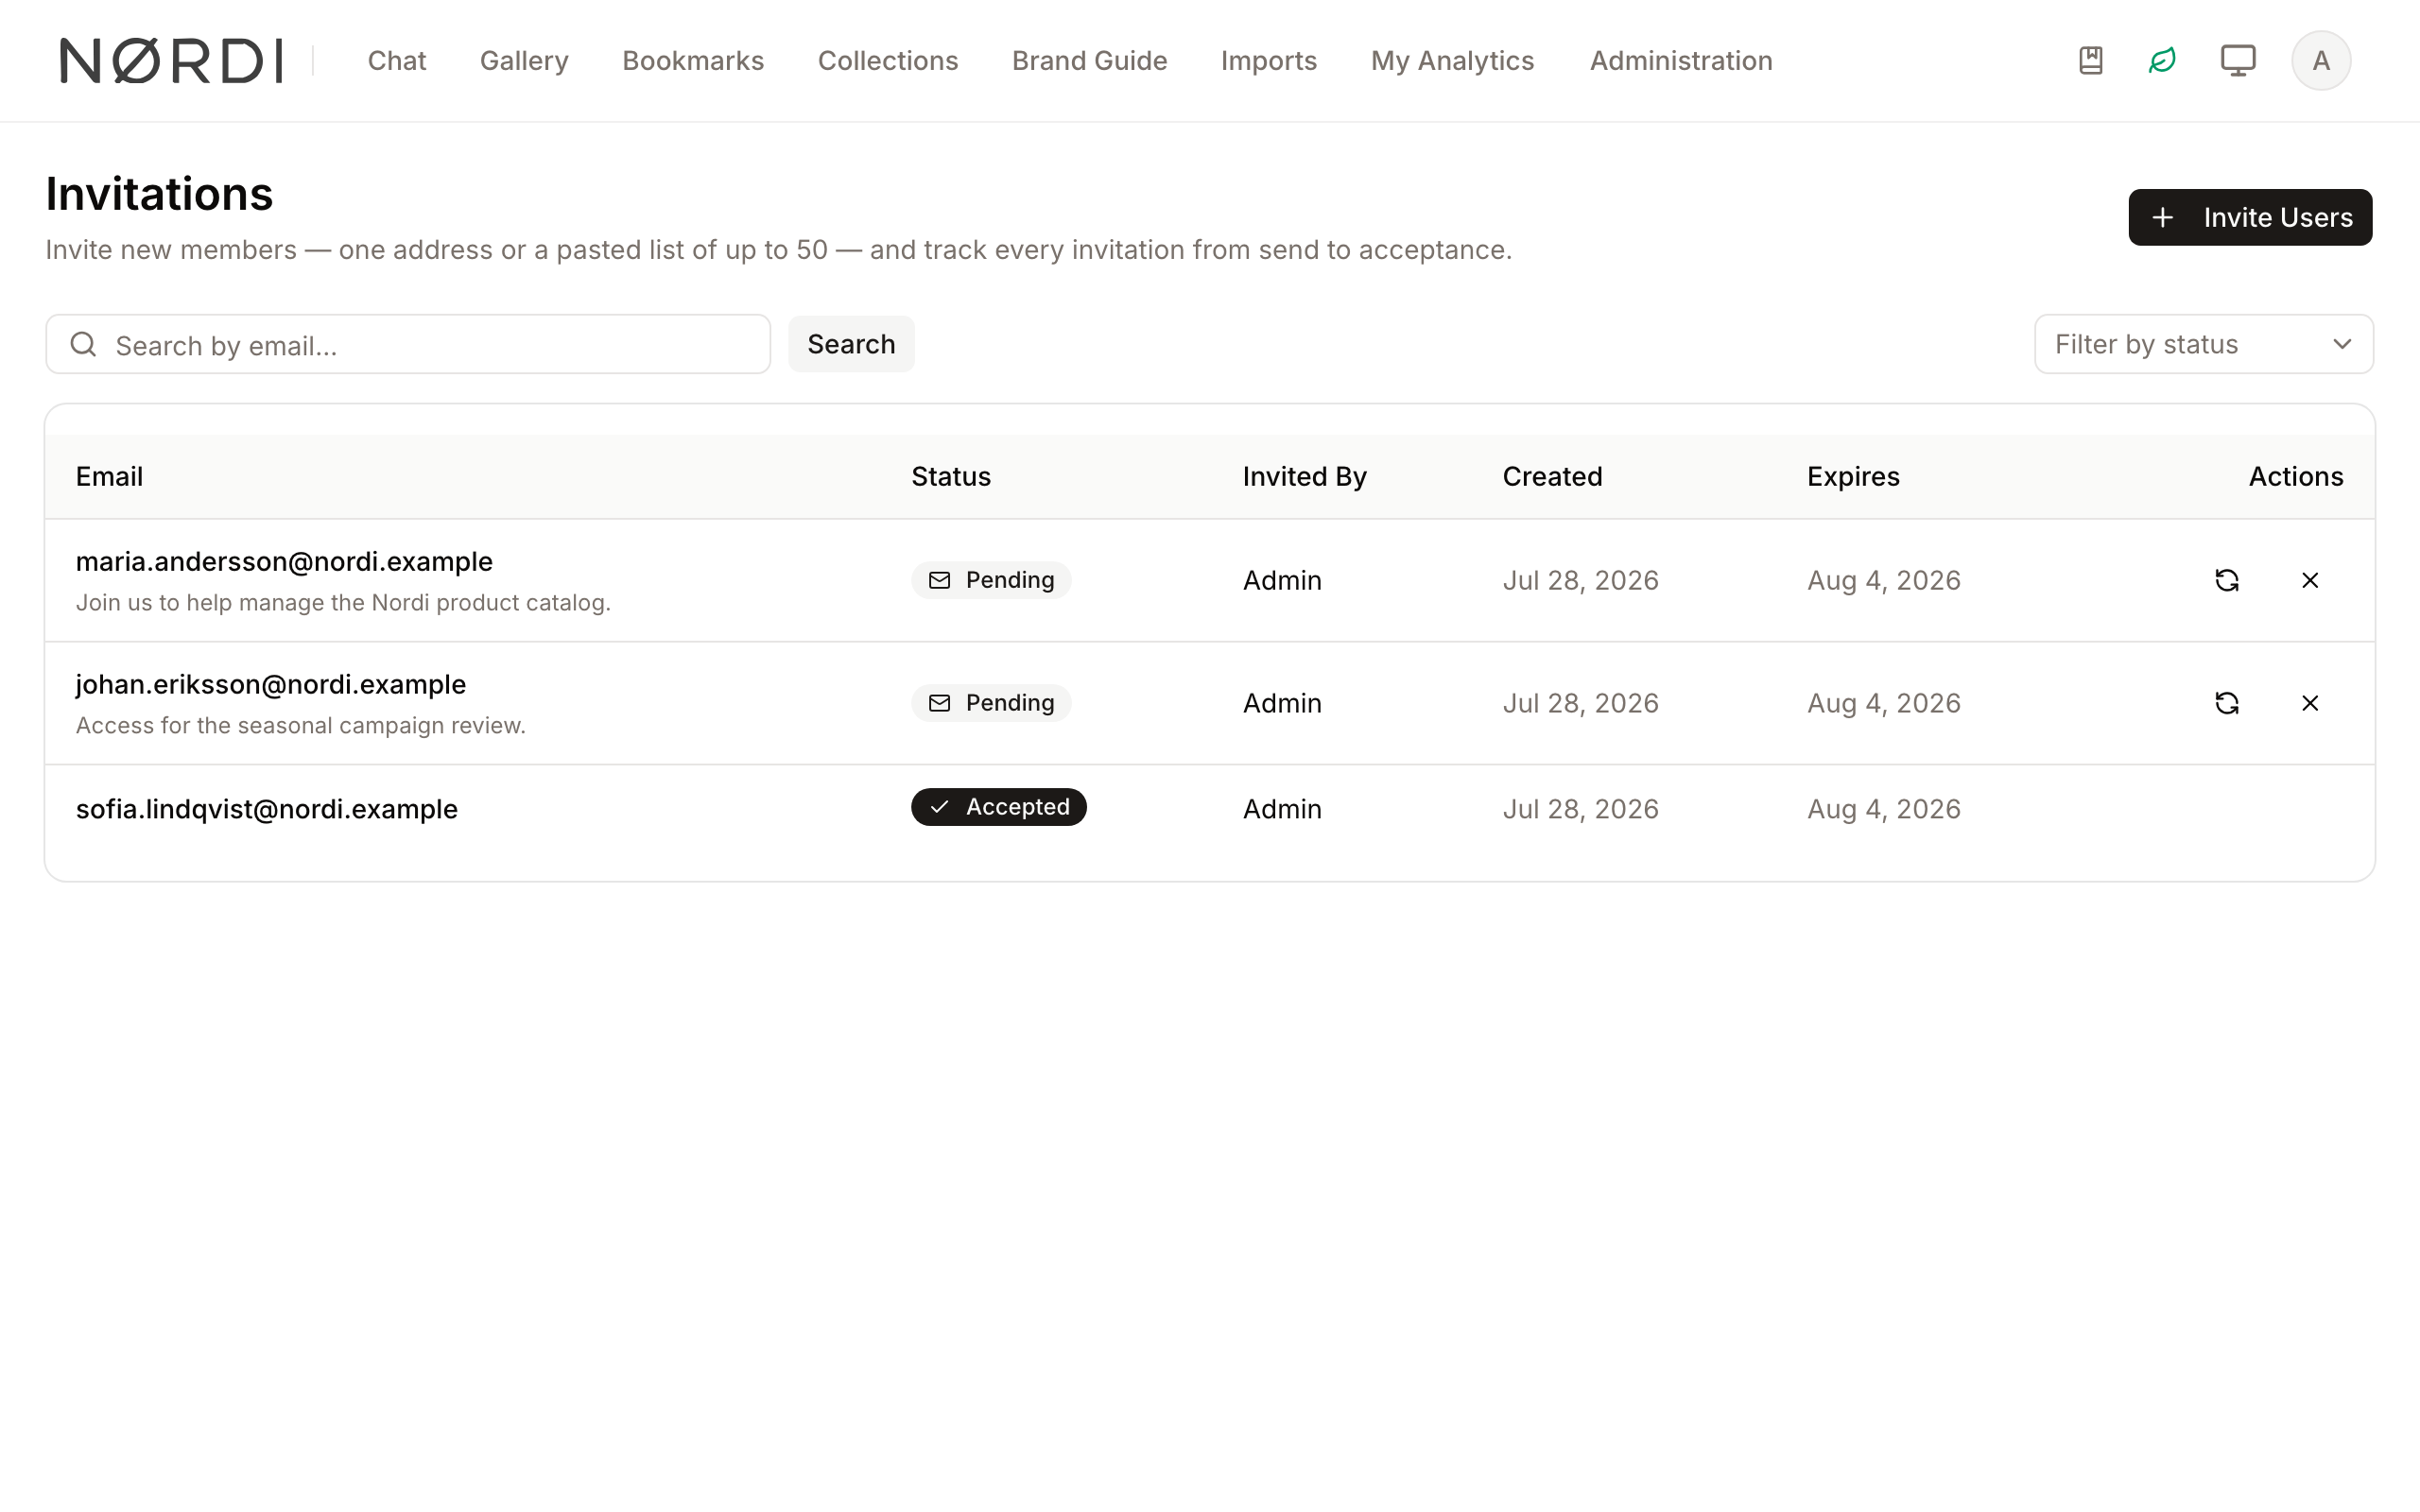Click the Created column header
The width and height of the screenshot is (2420, 1512).
tap(1552, 476)
